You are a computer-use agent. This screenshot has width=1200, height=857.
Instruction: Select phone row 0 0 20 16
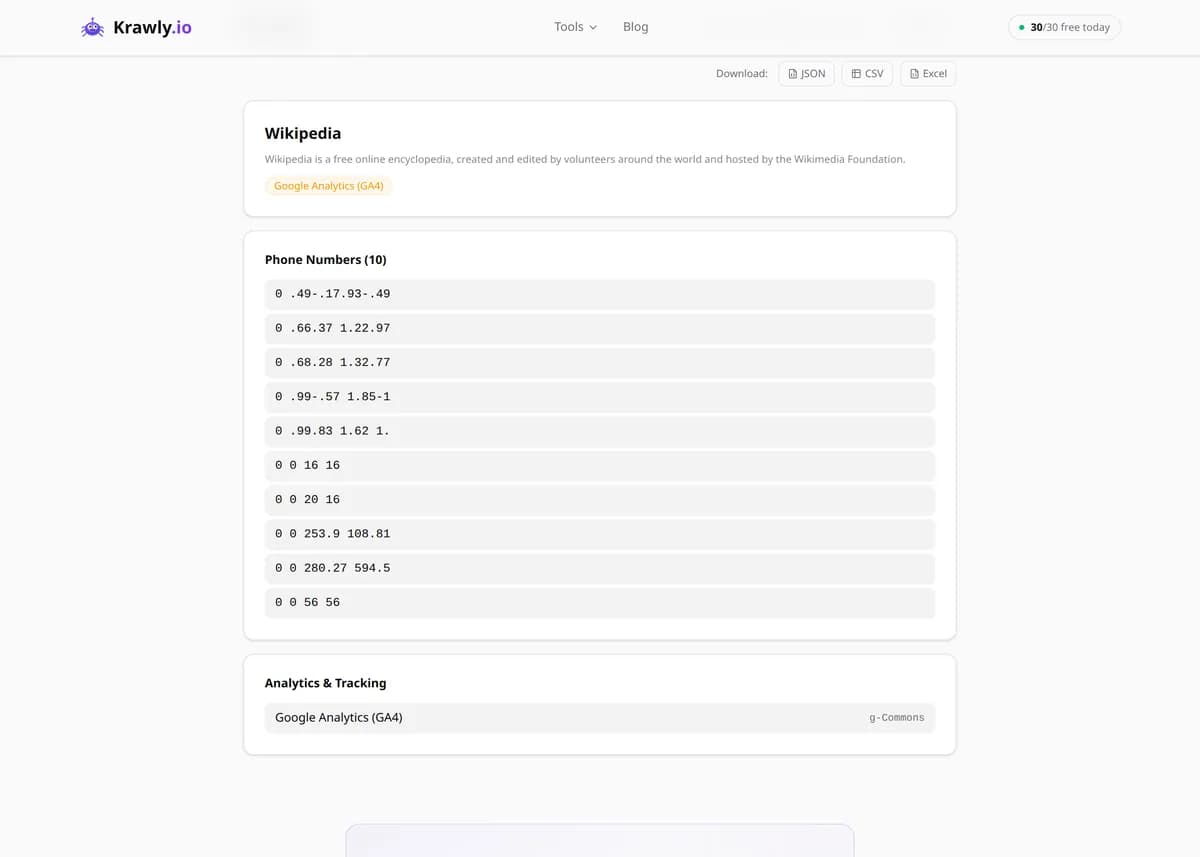click(600, 499)
